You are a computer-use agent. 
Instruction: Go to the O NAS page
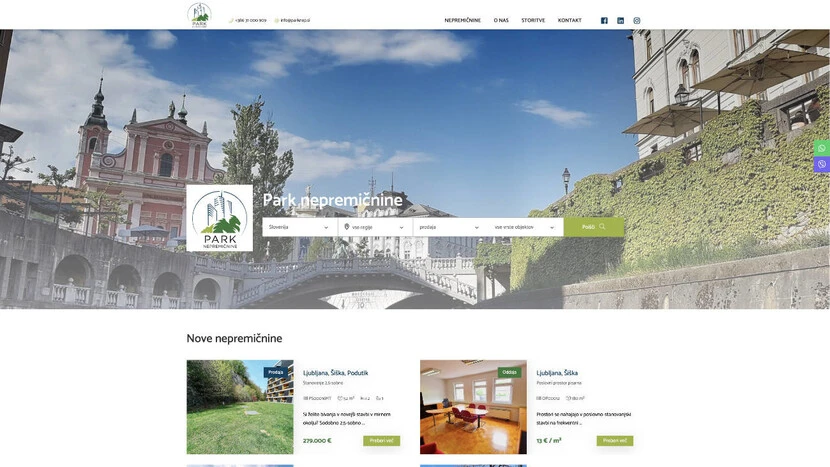(x=501, y=20)
